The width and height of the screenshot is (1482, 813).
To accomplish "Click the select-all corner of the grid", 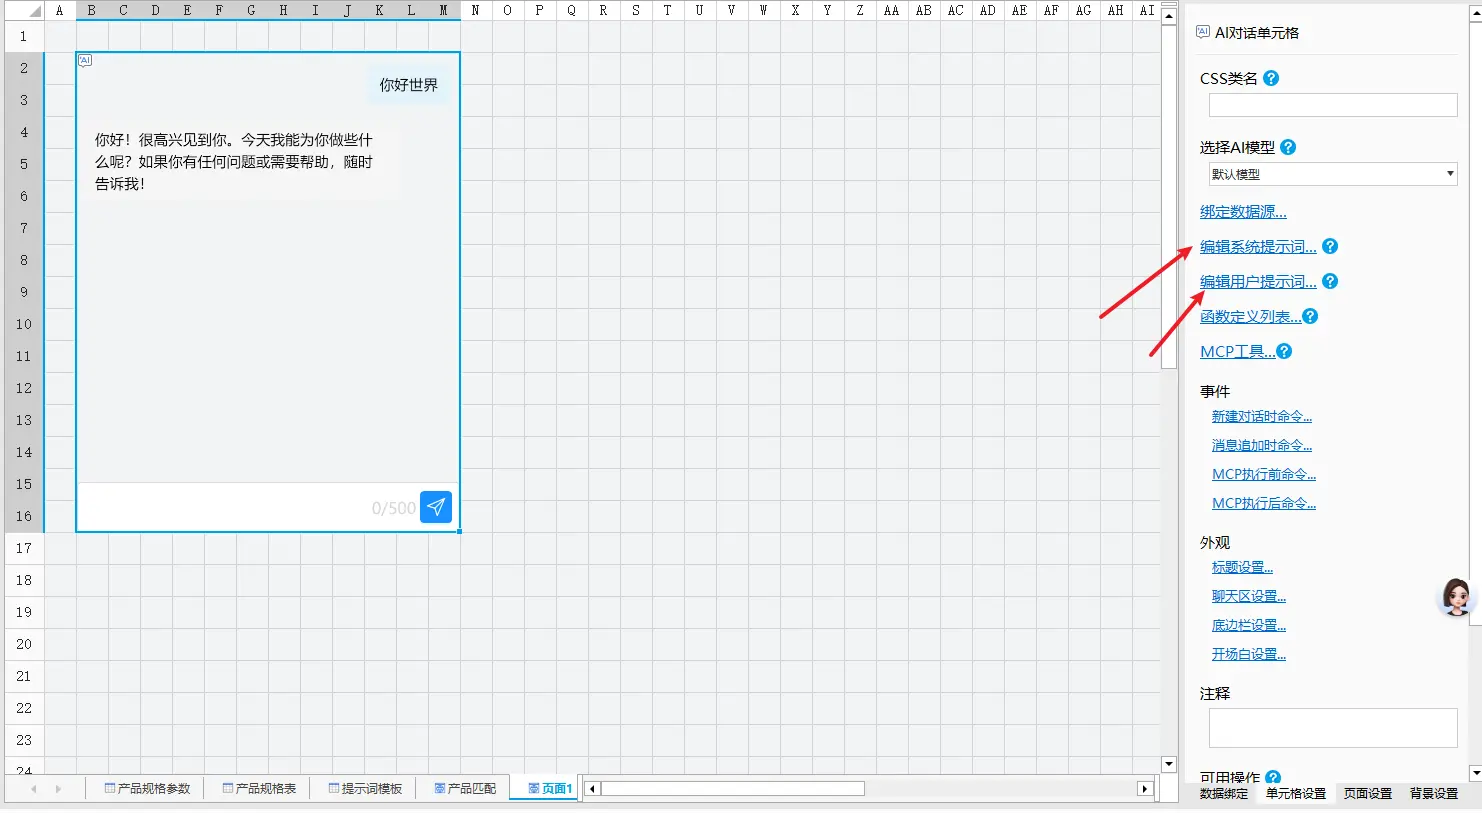I will (24, 11).
